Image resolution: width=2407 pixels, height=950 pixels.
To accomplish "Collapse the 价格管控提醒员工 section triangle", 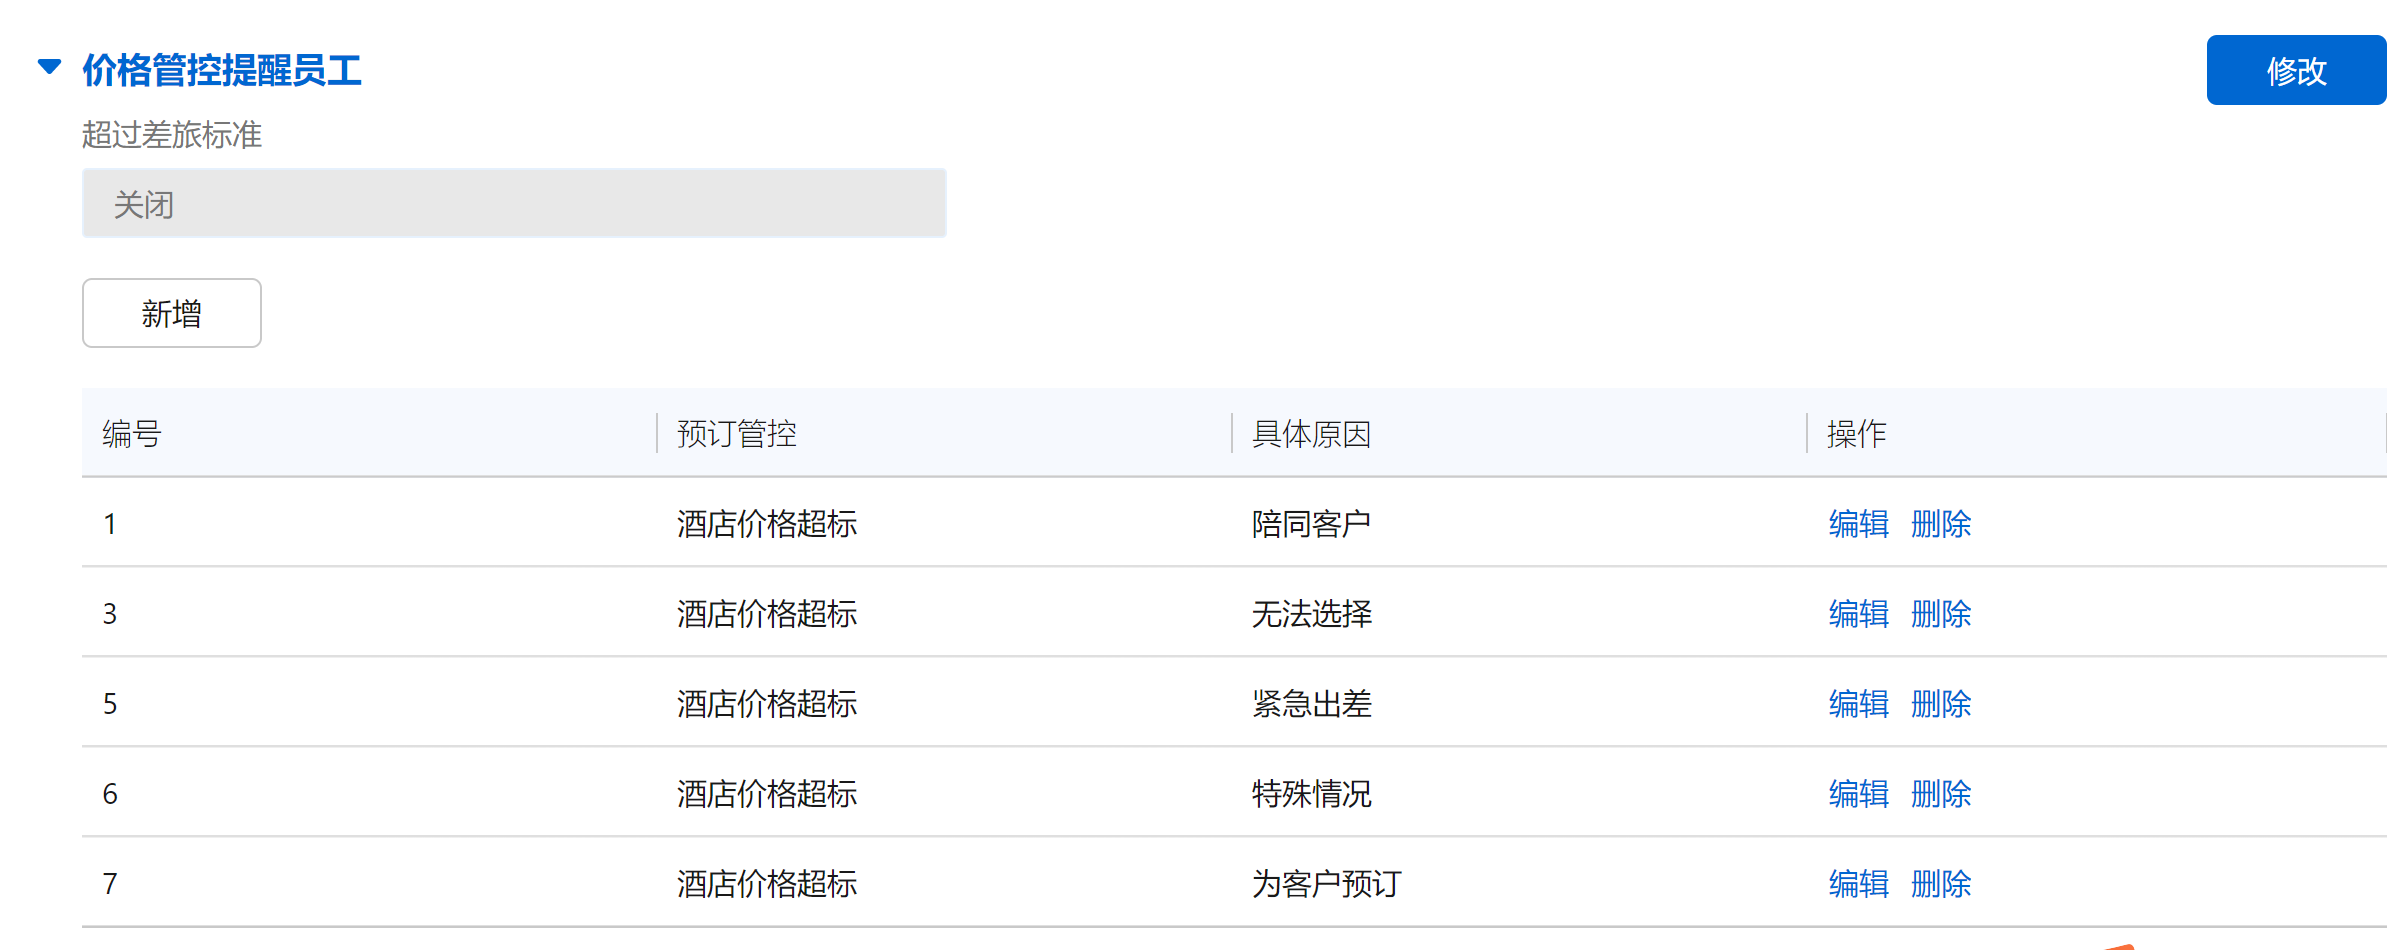I will 49,68.
